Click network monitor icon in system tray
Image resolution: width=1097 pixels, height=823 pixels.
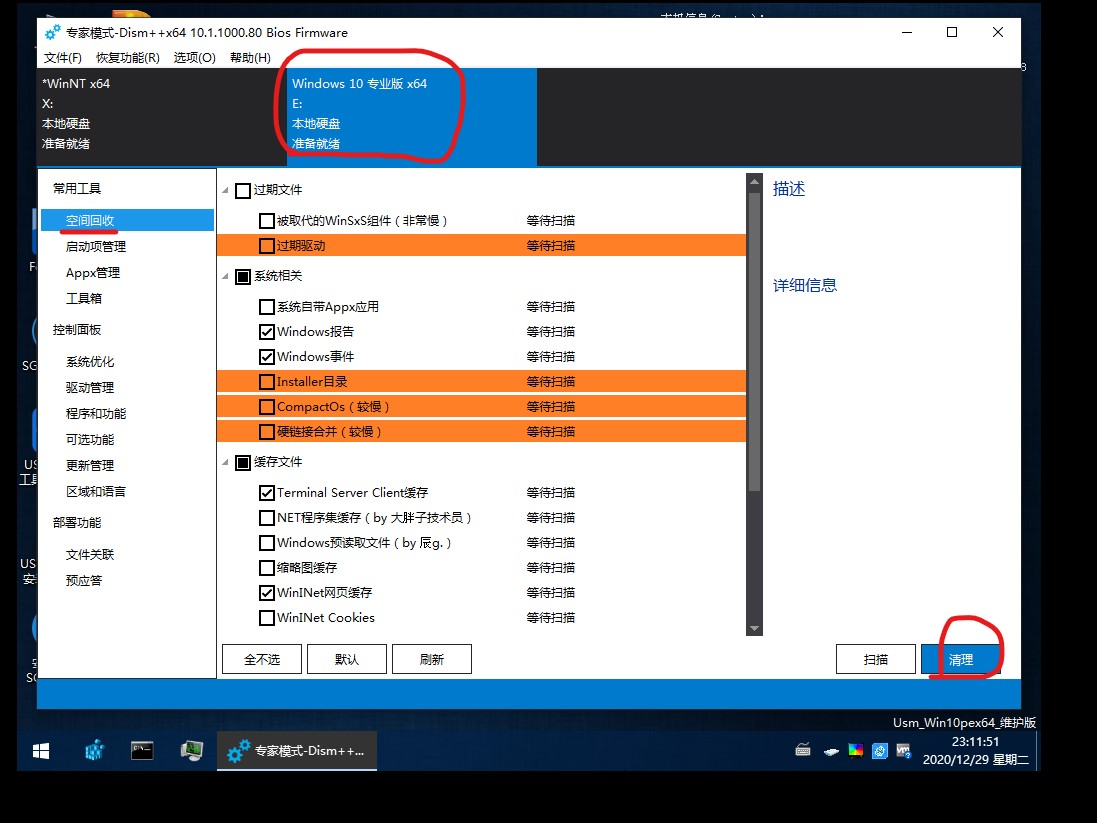click(904, 751)
